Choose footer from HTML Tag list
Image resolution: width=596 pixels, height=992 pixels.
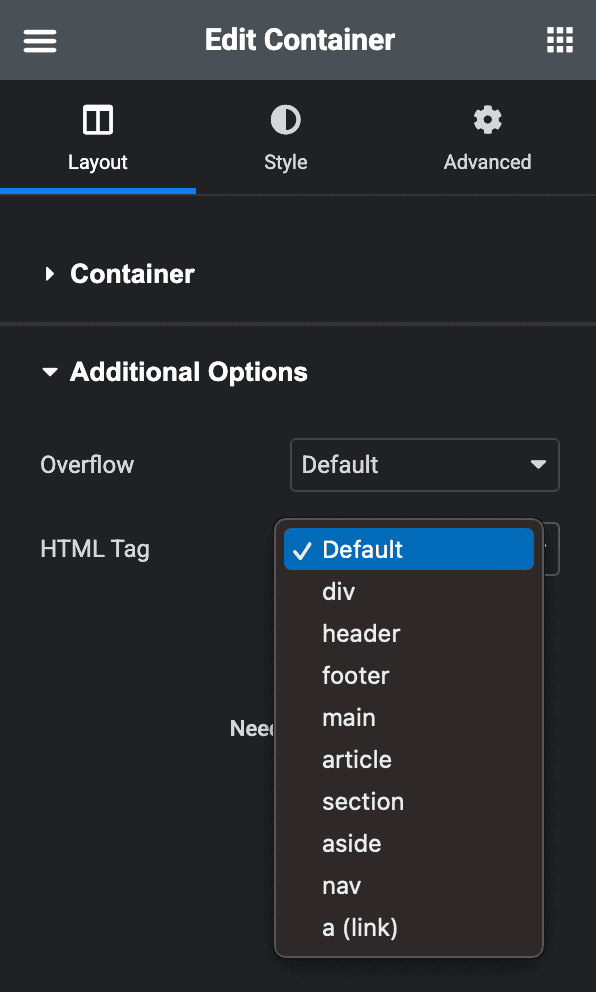[x=409, y=676]
